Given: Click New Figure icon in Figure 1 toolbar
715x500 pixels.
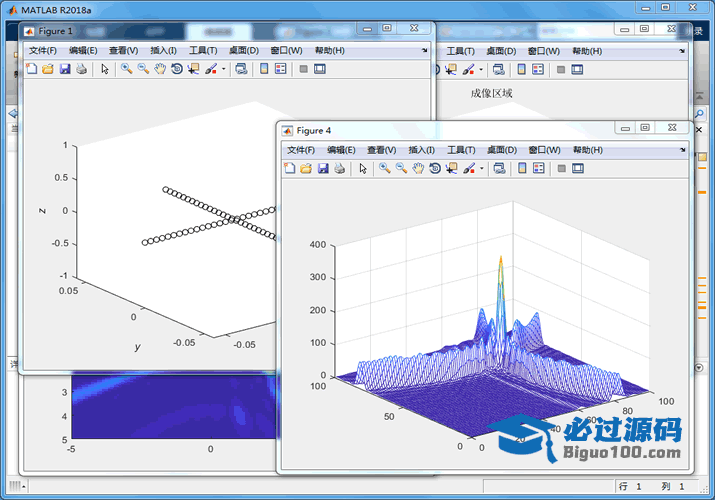Looking at the screenshot, I should pos(31,69).
